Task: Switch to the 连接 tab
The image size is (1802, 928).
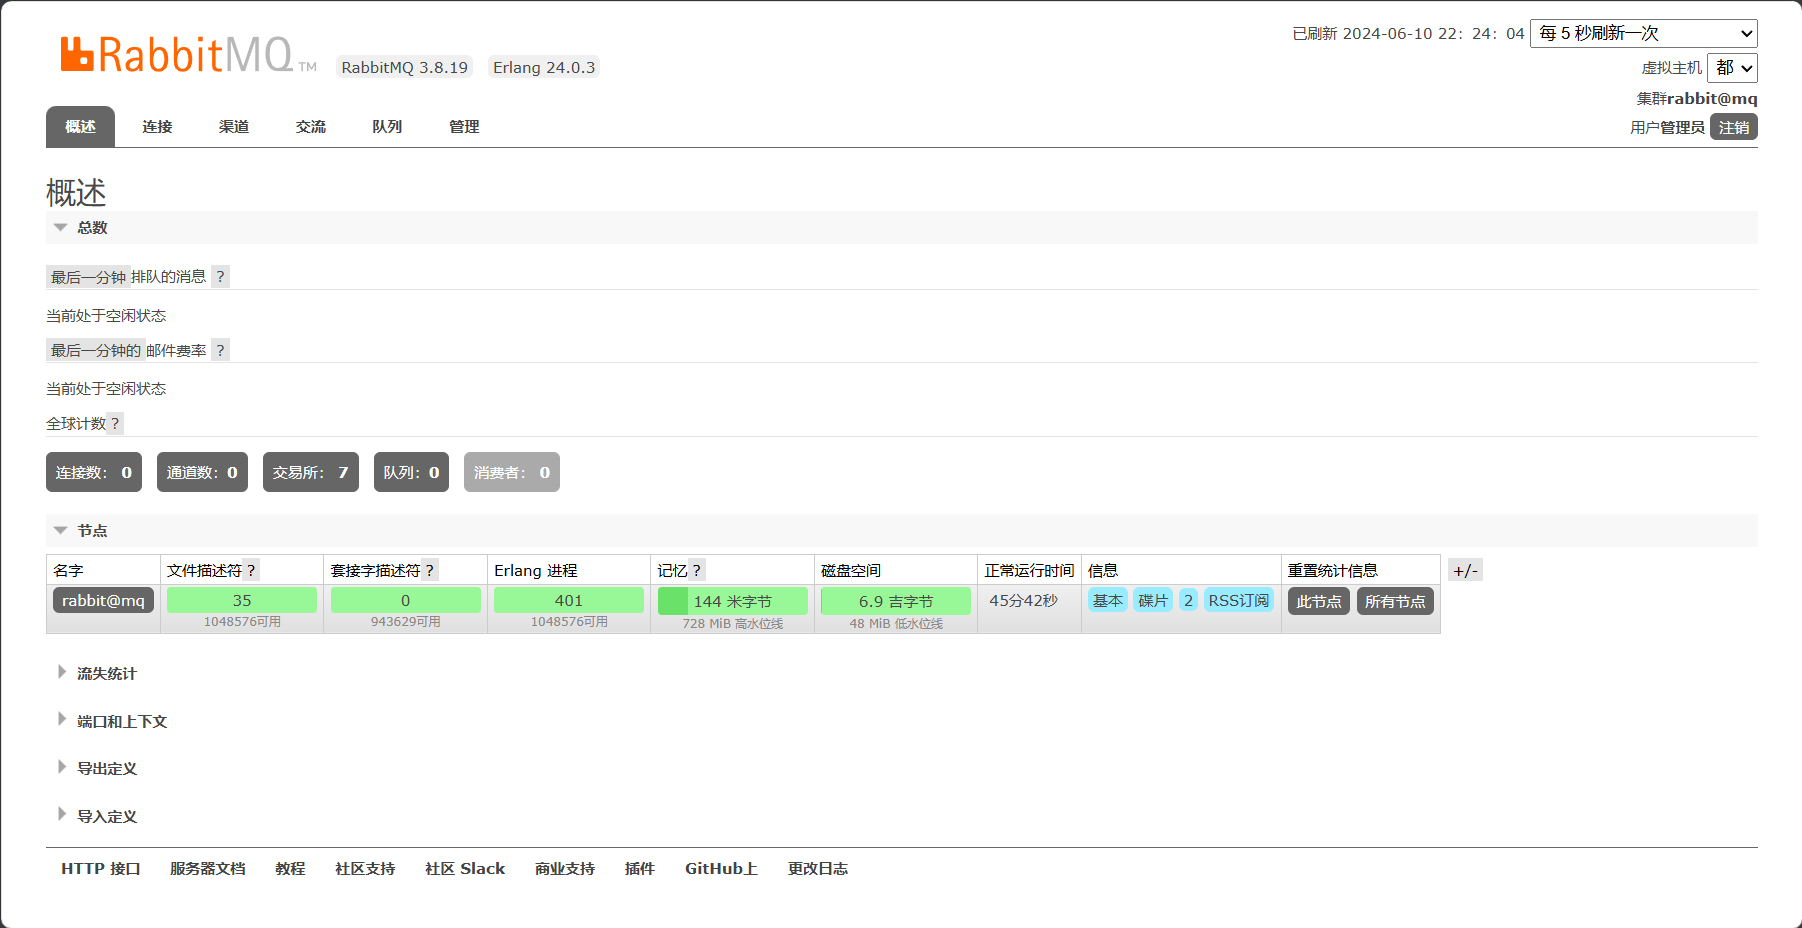Action: [x=157, y=127]
